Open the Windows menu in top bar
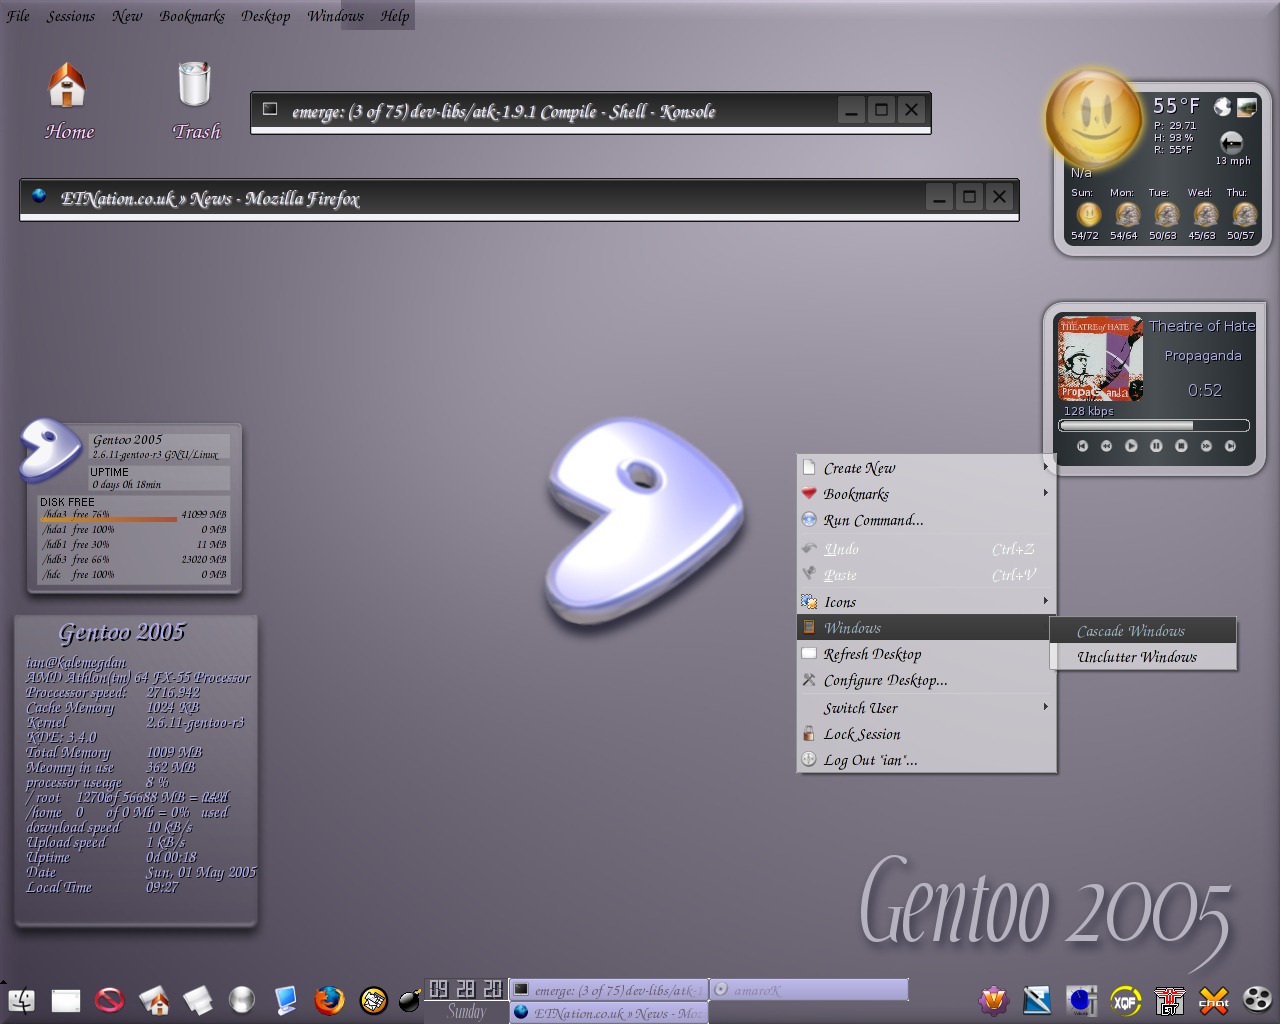 (335, 15)
